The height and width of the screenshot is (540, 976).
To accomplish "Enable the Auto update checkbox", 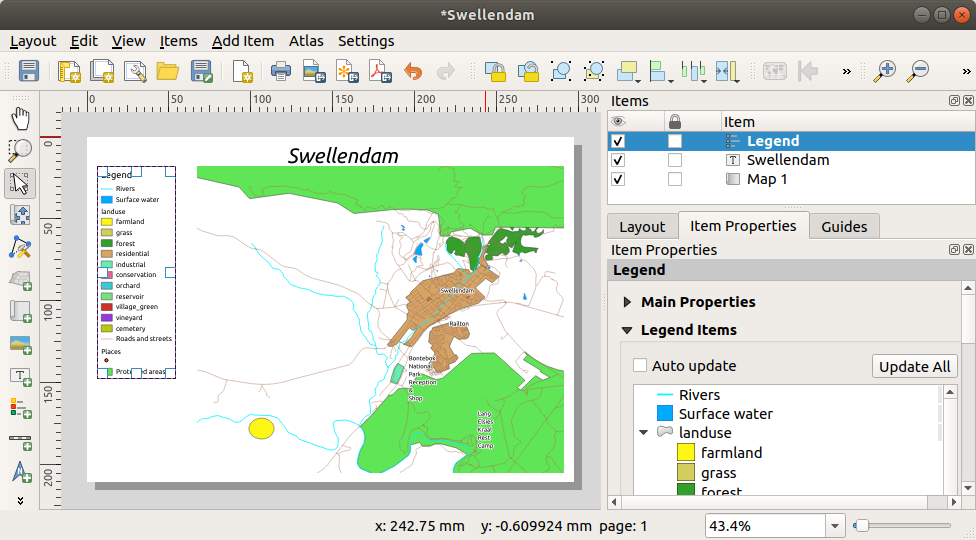I will 640,366.
